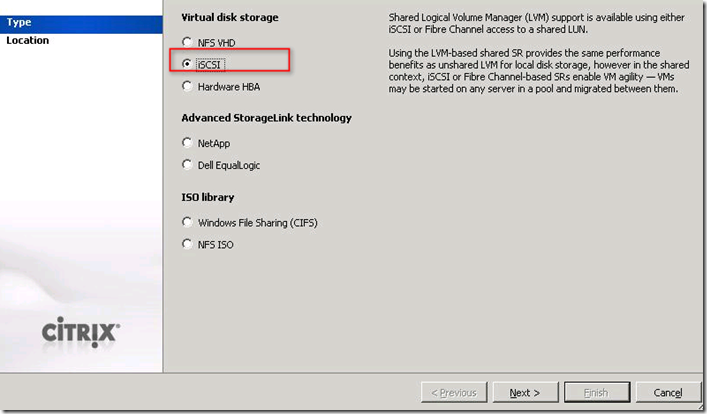Select the Dell EqualLogic radio button
This screenshot has height=414, width=707.
187,165
